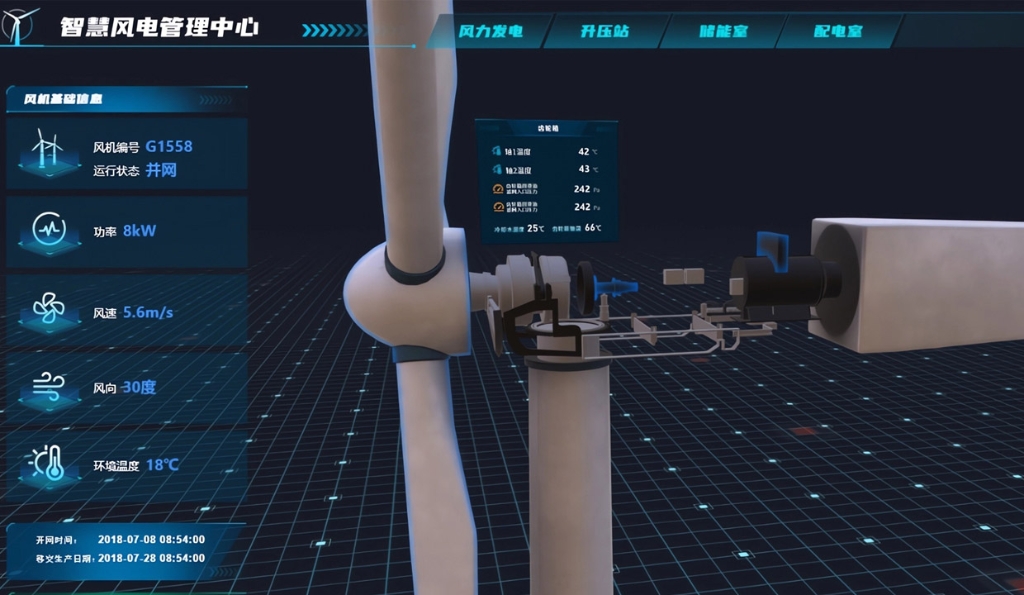Select the blue highlighted part in nacelle
The height and width of the screenshot is (595, 1024).
click(609, 287)
